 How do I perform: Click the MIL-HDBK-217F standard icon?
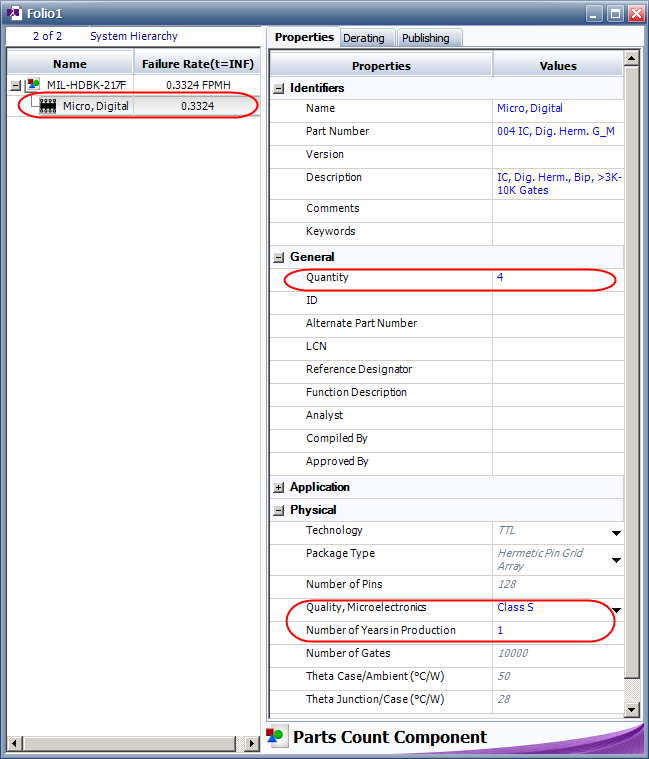(x=34, y=85)
